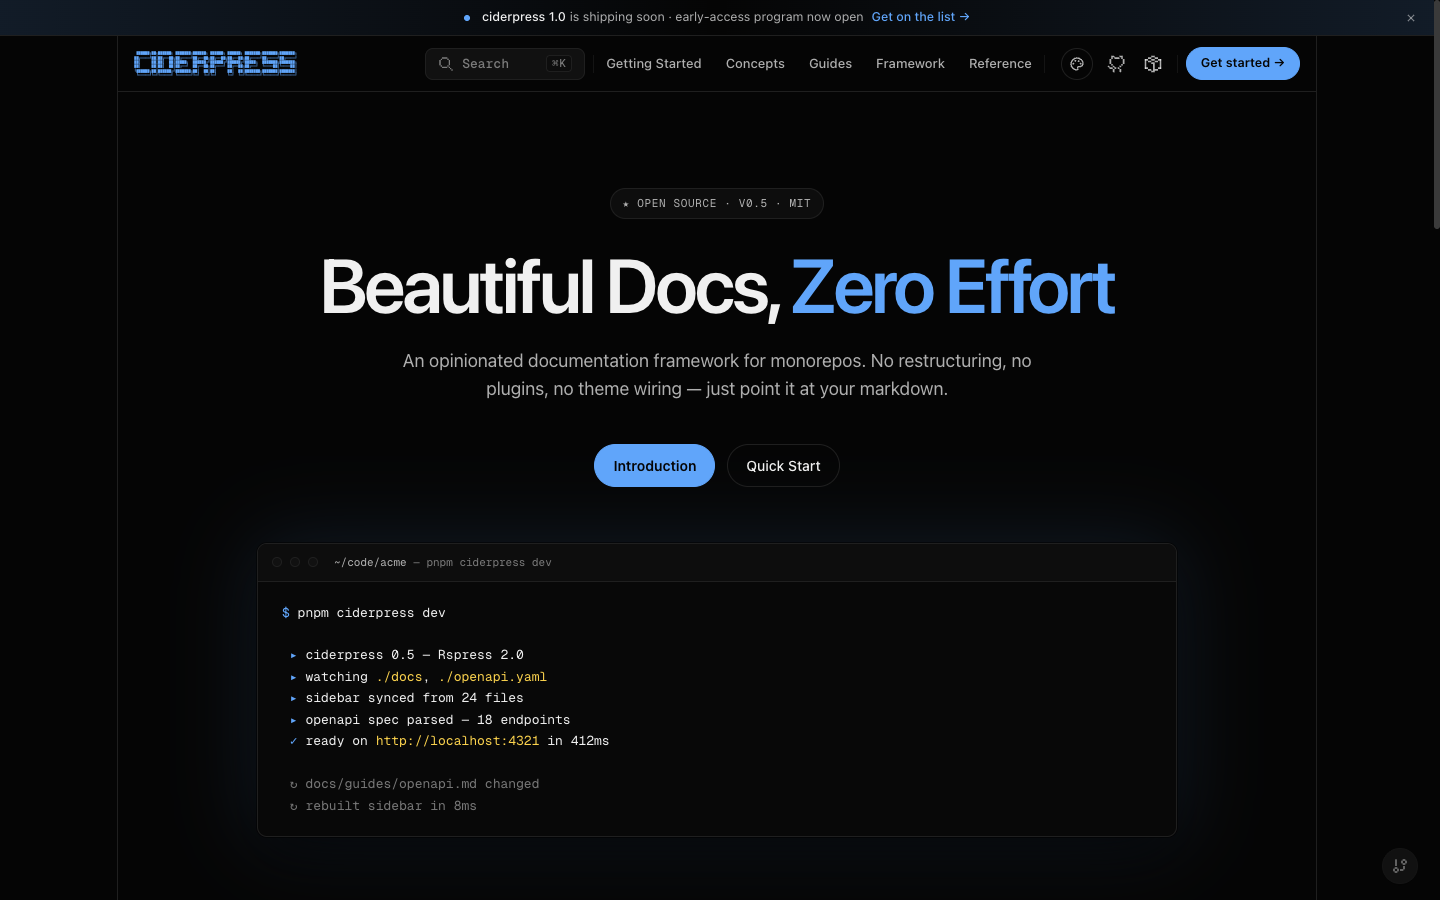Viewport: 1440px width, 900px height.
Task: Dismiss the ciderpress 1.0 announcement banner
Action: [1411, 18]
